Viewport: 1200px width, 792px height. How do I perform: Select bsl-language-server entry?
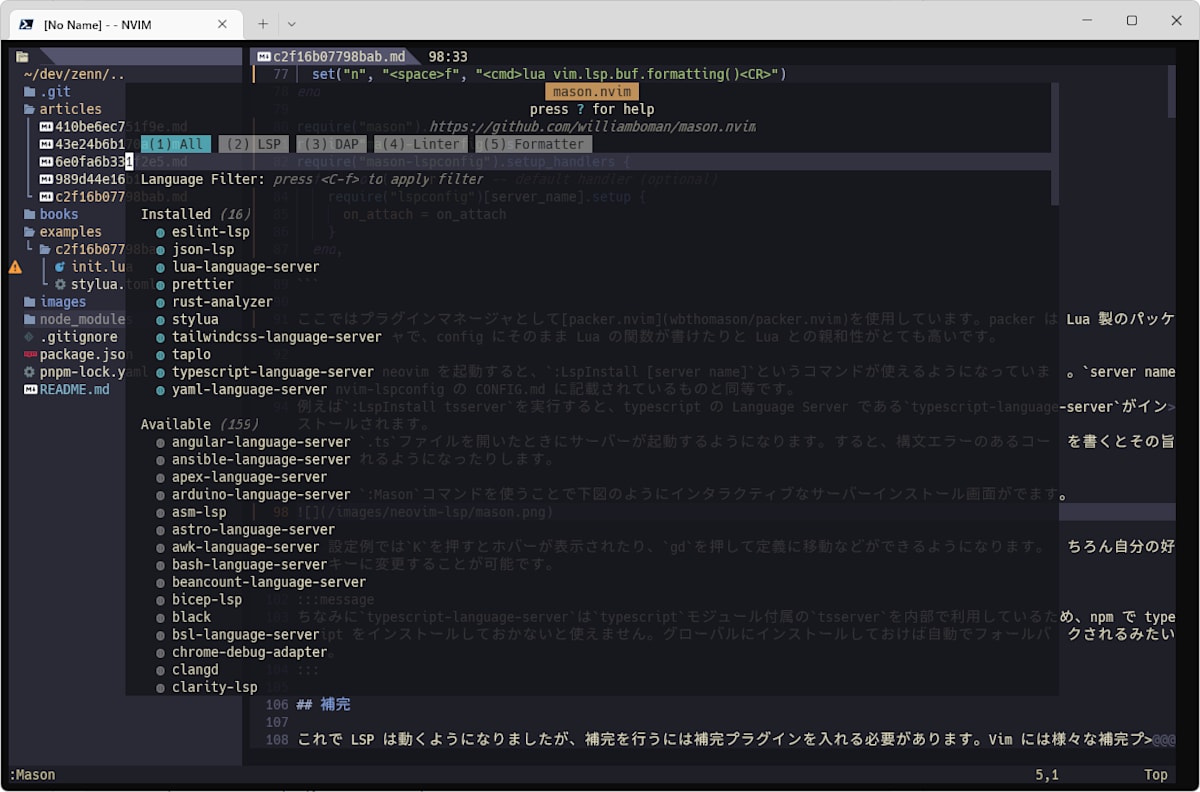245,634
